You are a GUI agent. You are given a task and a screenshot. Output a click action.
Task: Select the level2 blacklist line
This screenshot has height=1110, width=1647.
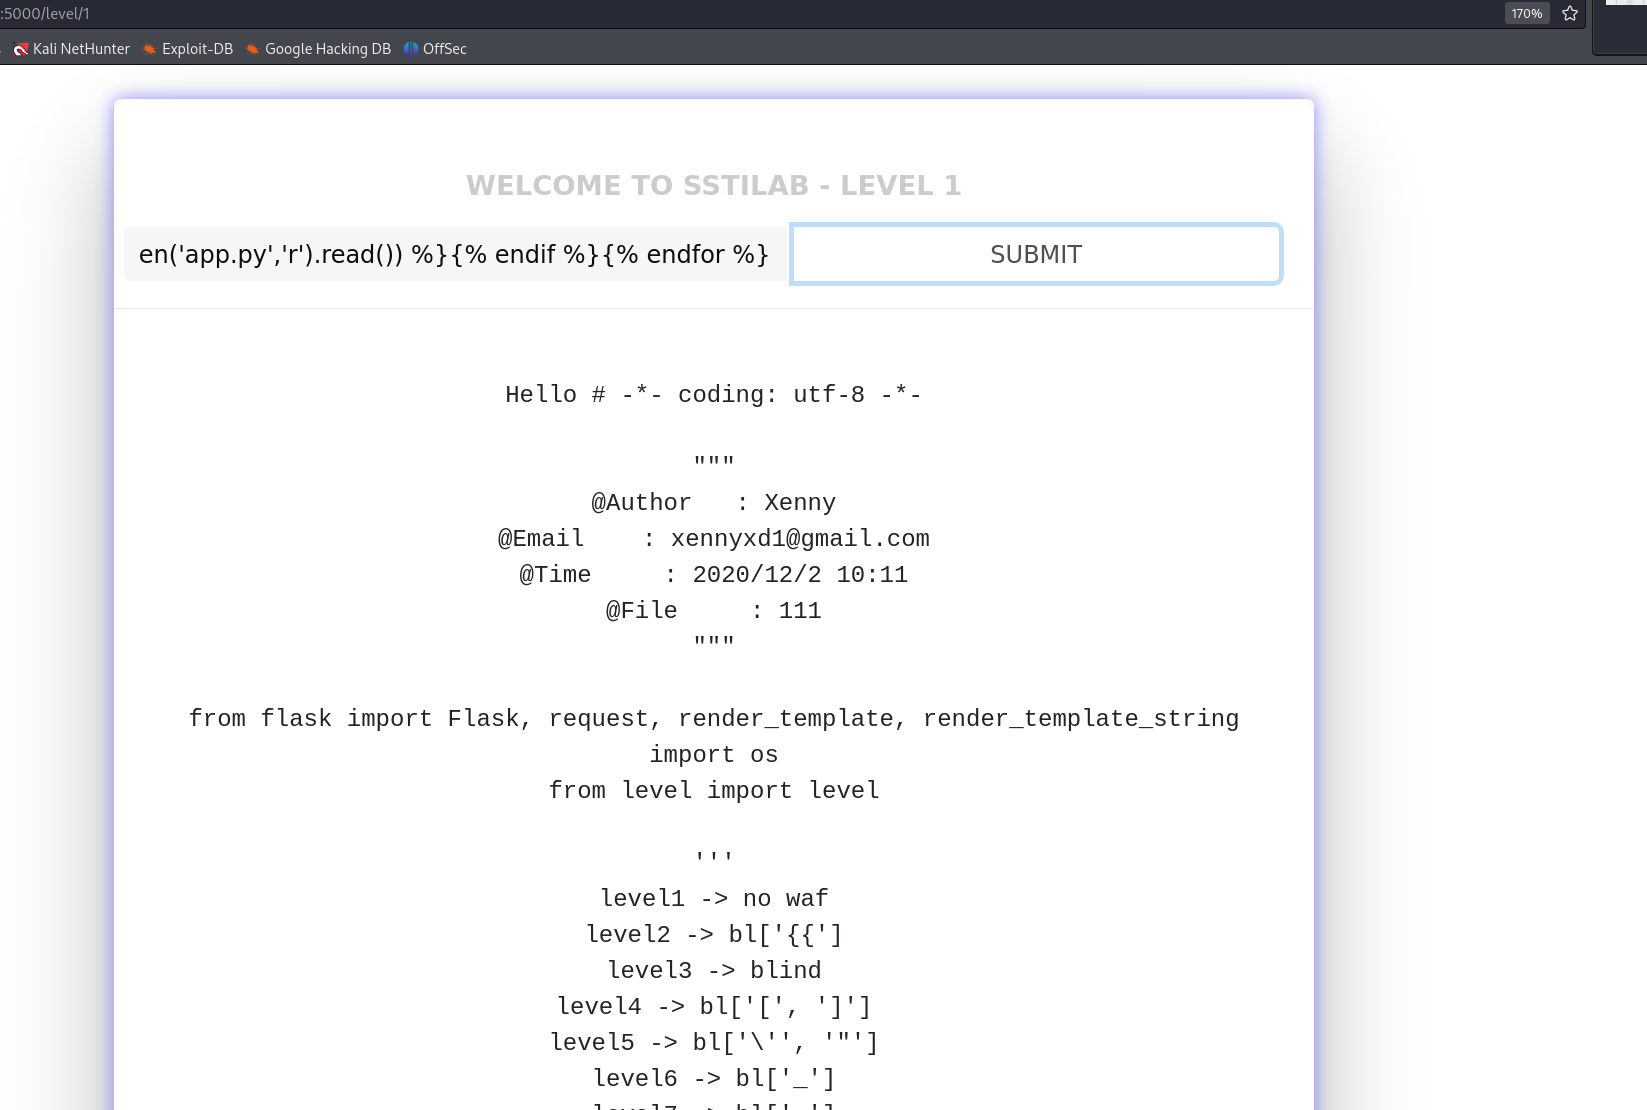click(x=714, y=935)
